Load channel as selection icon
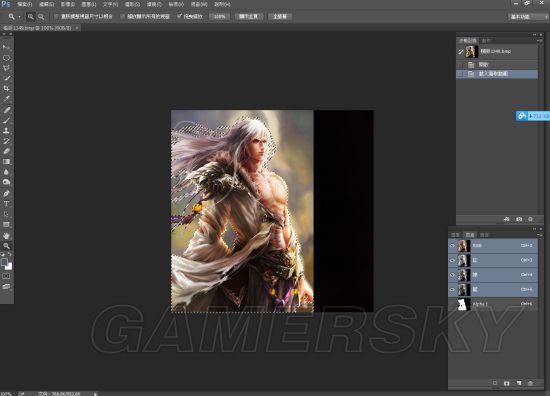Viewport: 550px width, 396px height. [x=495, y=383]
